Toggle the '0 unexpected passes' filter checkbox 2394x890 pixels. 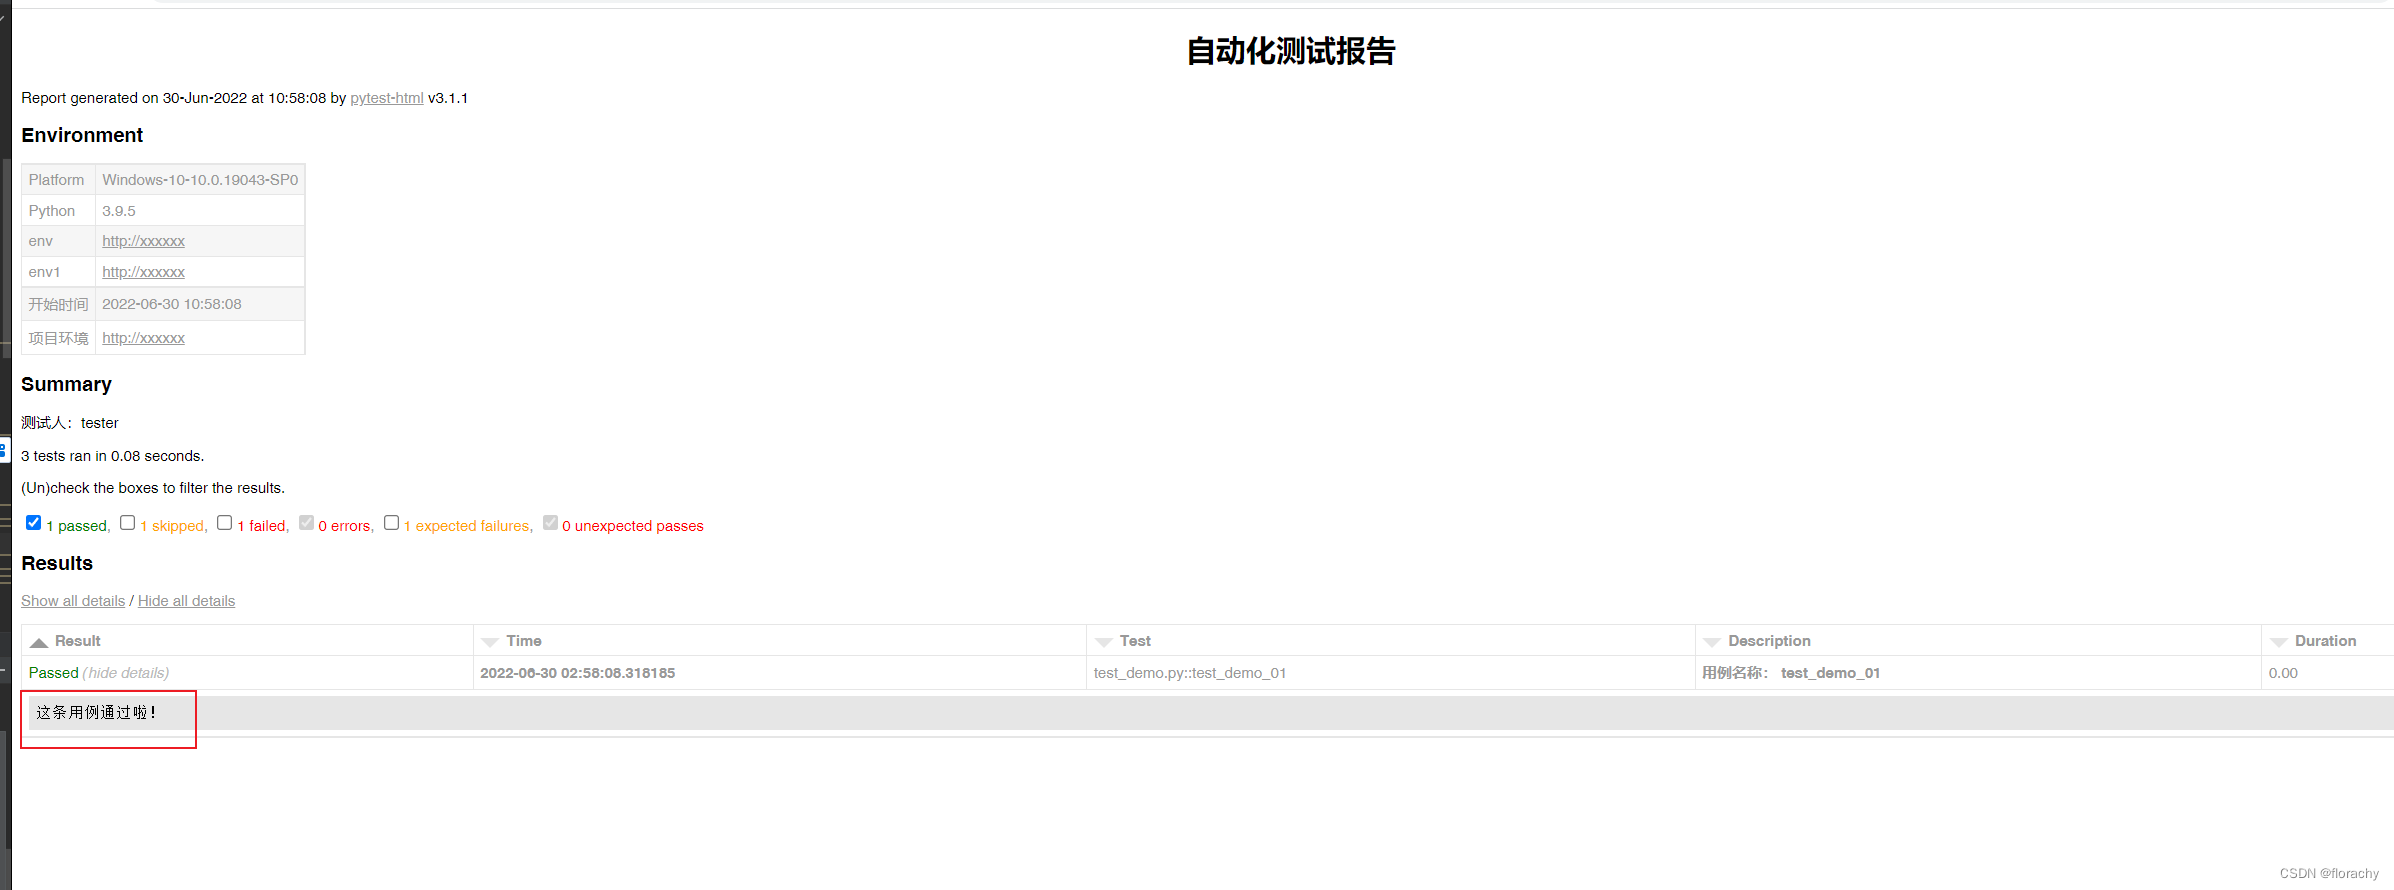point(550,523)
